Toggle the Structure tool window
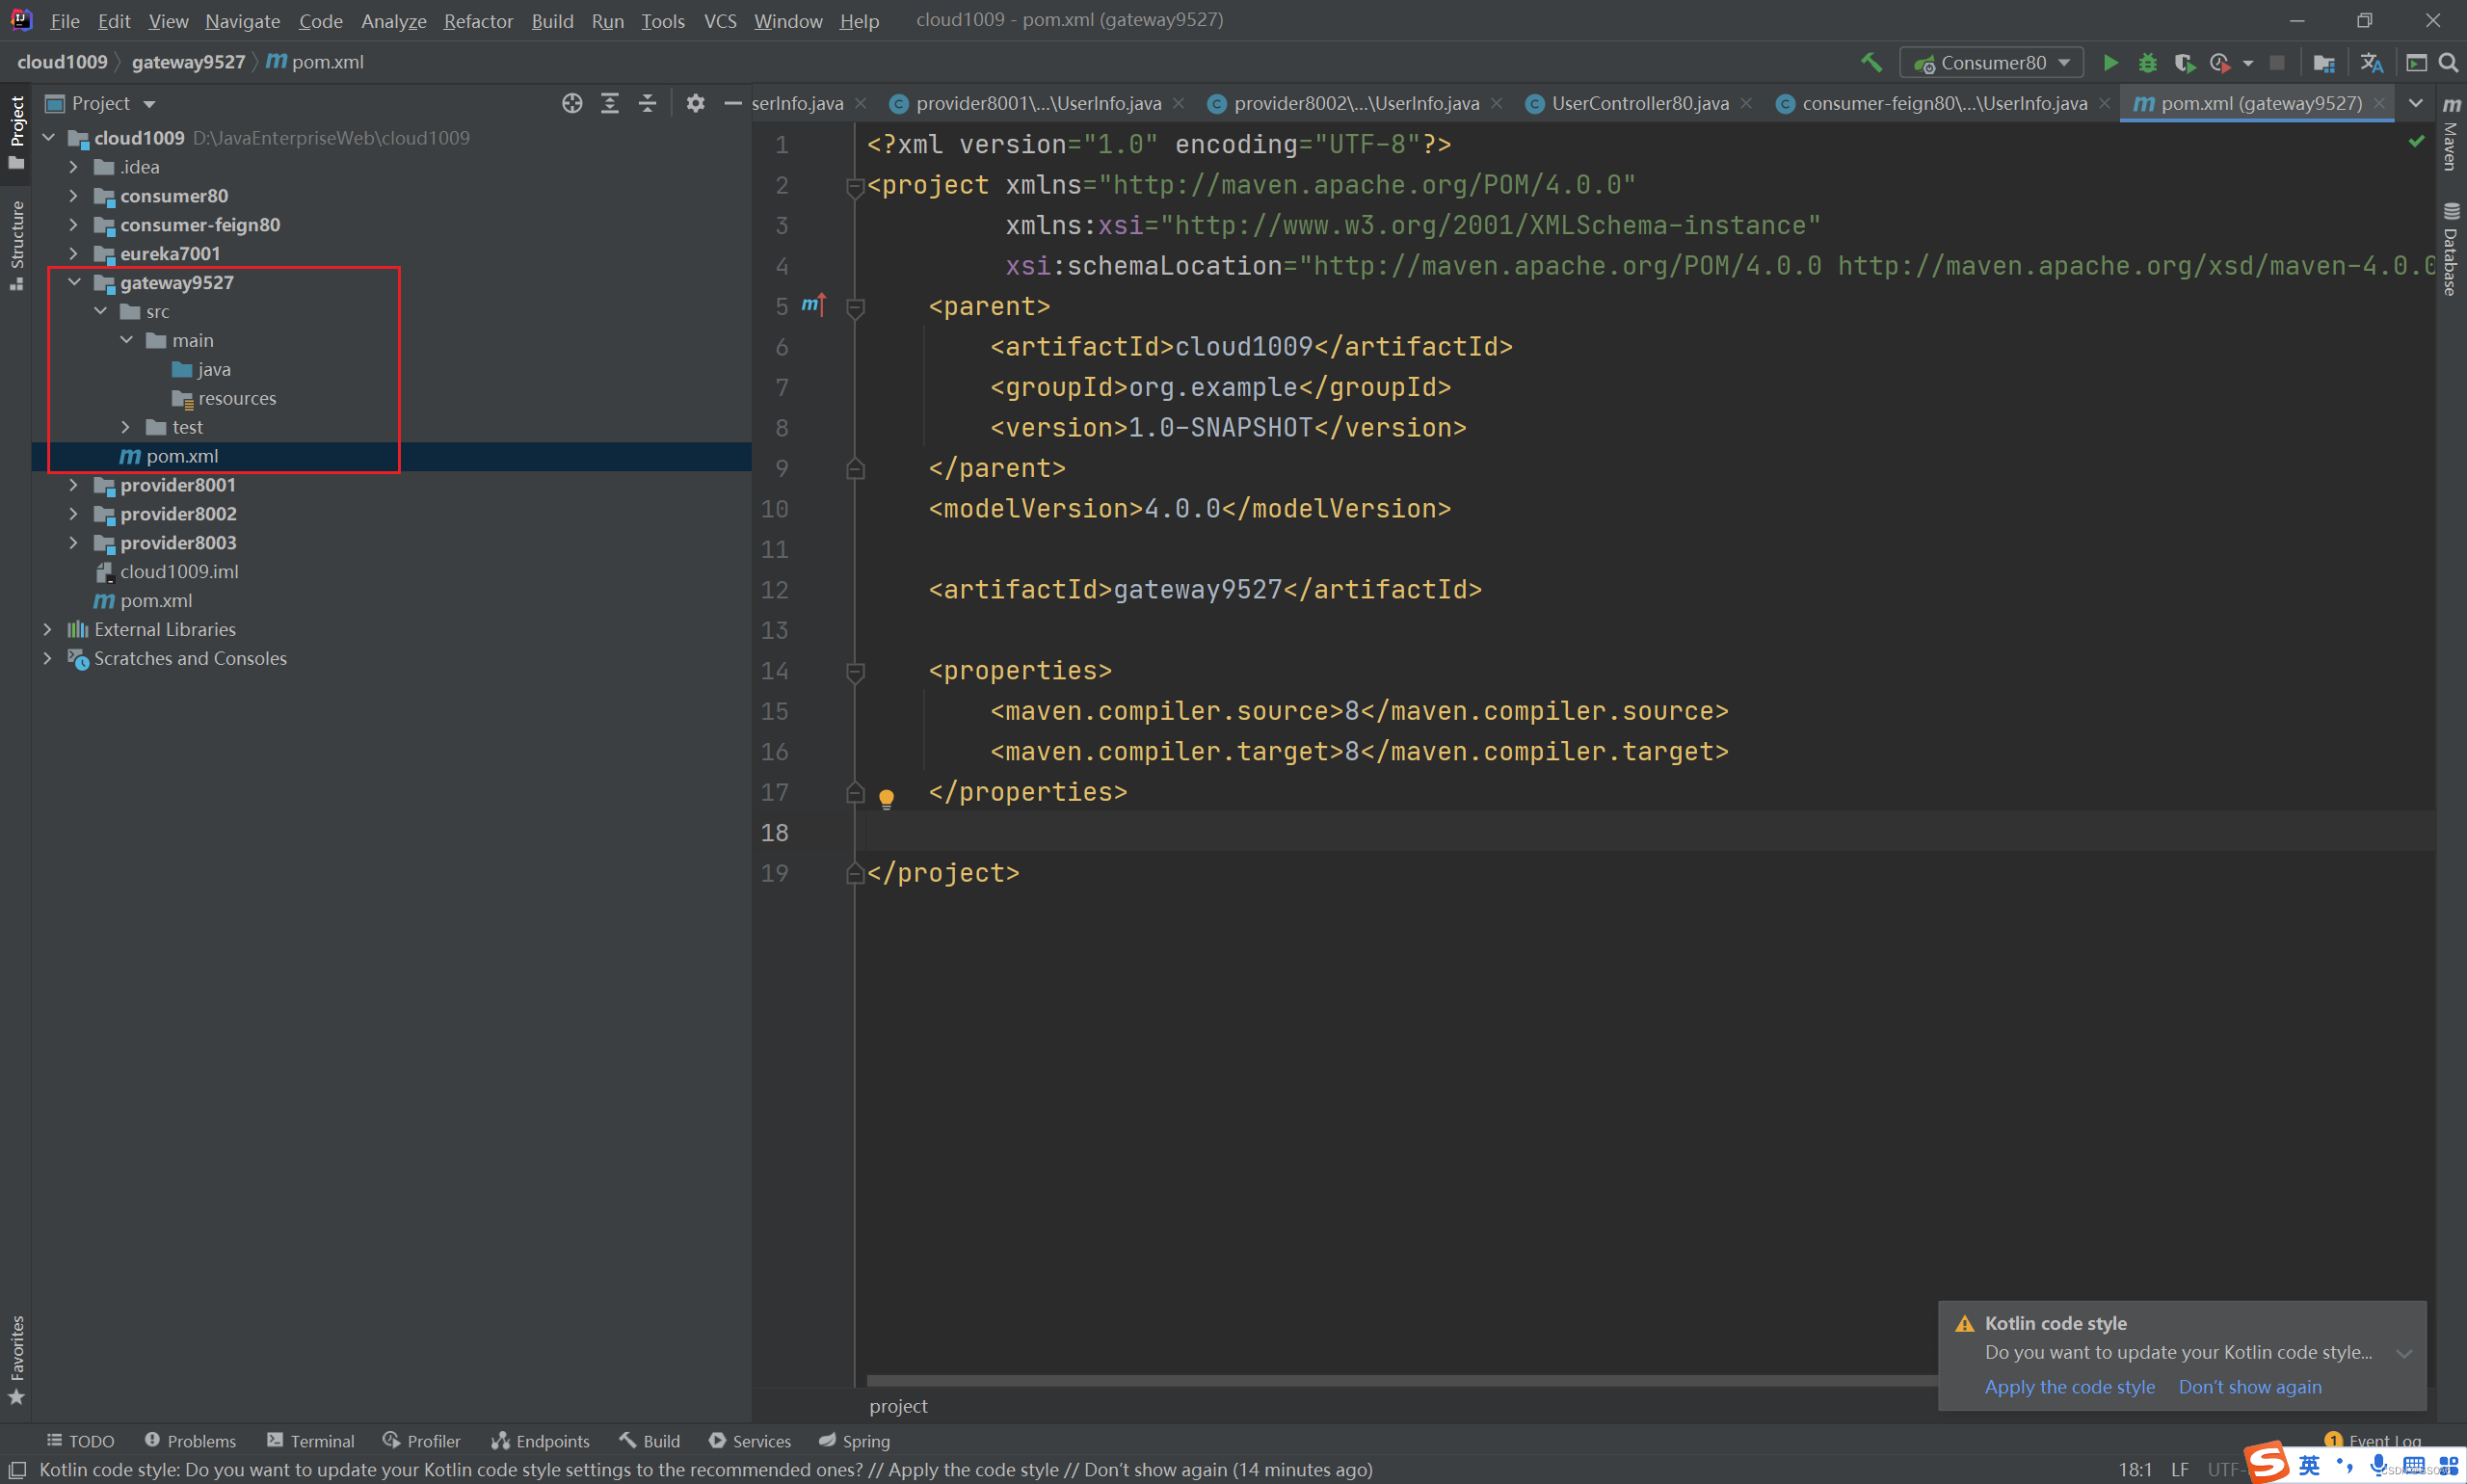The image size is (2467, 1484). pos(16,244)
